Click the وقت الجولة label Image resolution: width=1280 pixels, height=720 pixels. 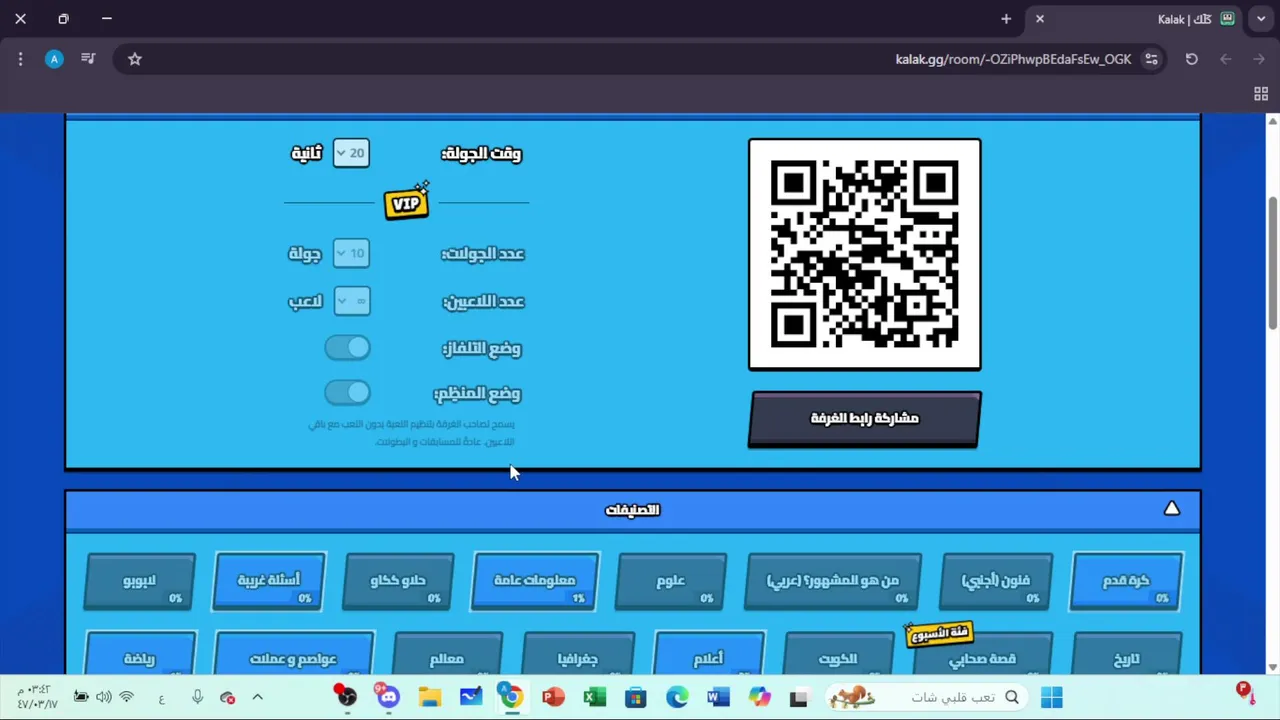click(x=481, y=153)
